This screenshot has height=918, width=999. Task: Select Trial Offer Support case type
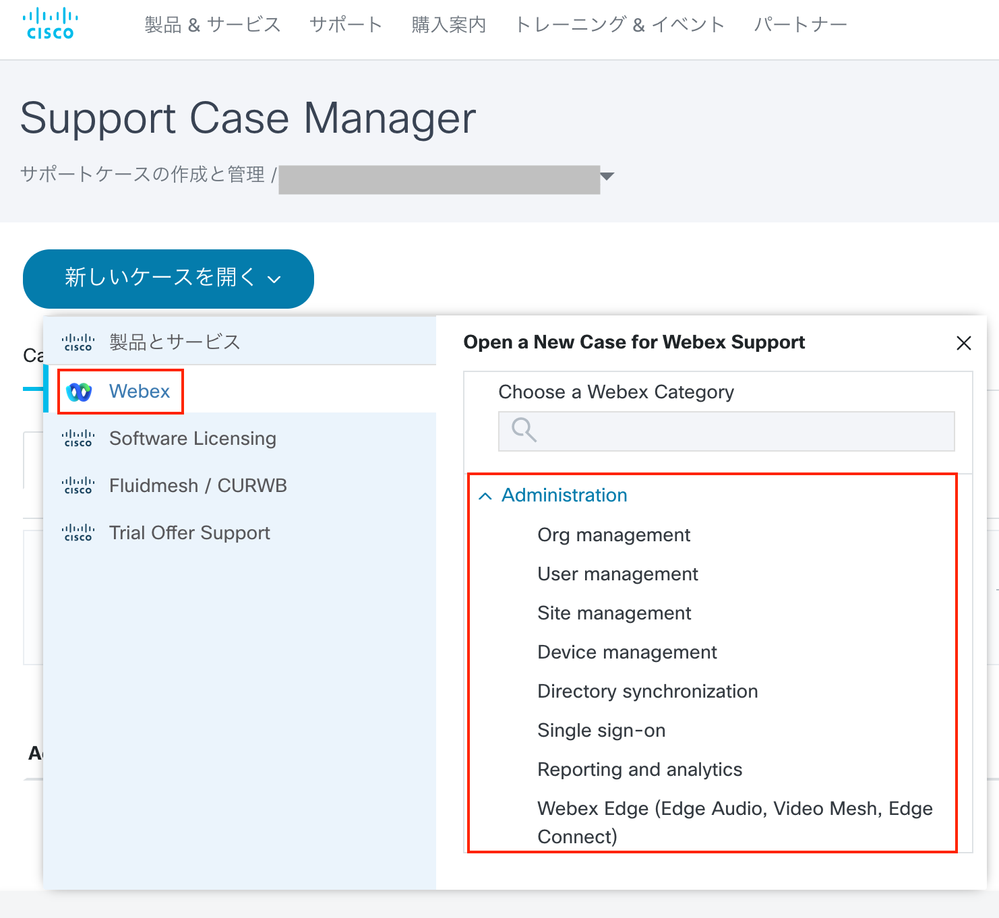point(240,533)
